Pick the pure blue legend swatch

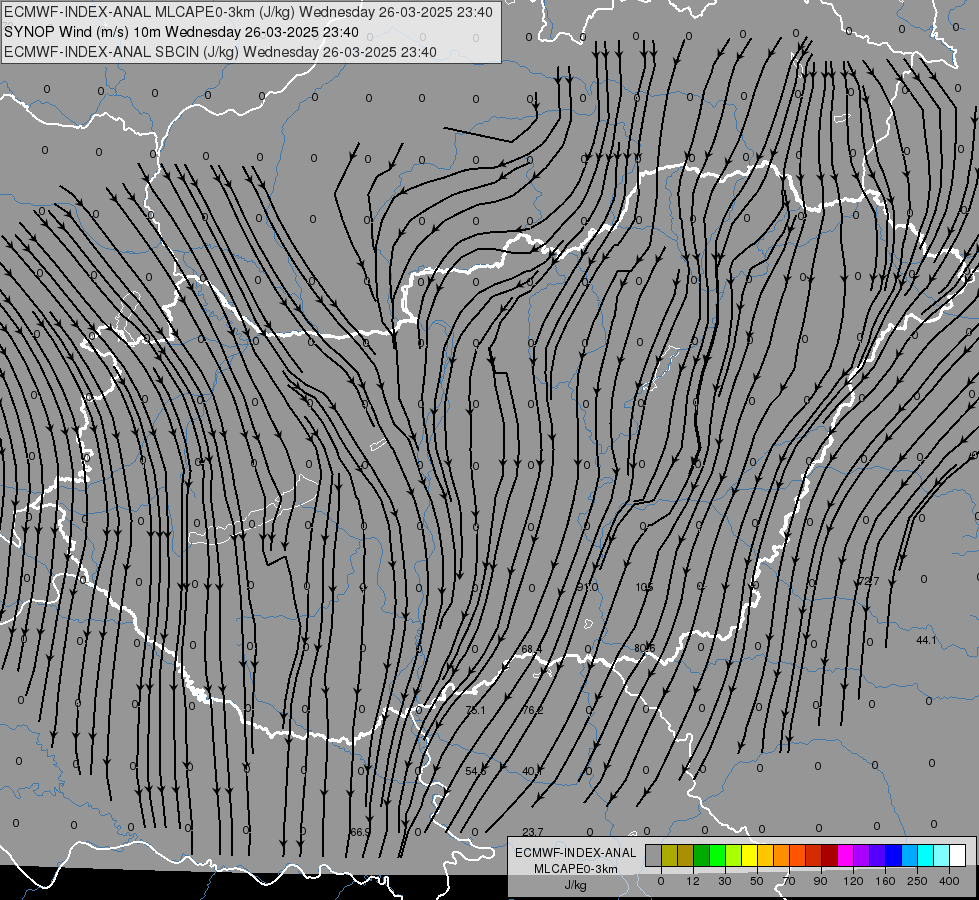893,855
